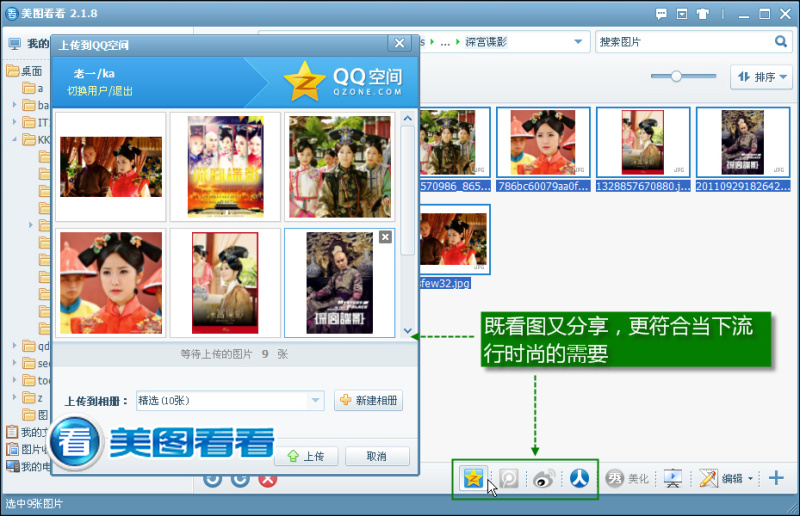Viewport: 800px width, 516px height.
Task: Click the 新建相册 button
Action: (368, 400)
